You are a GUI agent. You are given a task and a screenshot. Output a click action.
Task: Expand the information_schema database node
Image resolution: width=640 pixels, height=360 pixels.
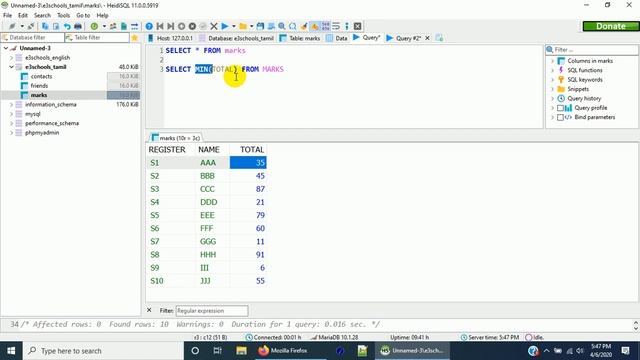click(x=11, y=104)
